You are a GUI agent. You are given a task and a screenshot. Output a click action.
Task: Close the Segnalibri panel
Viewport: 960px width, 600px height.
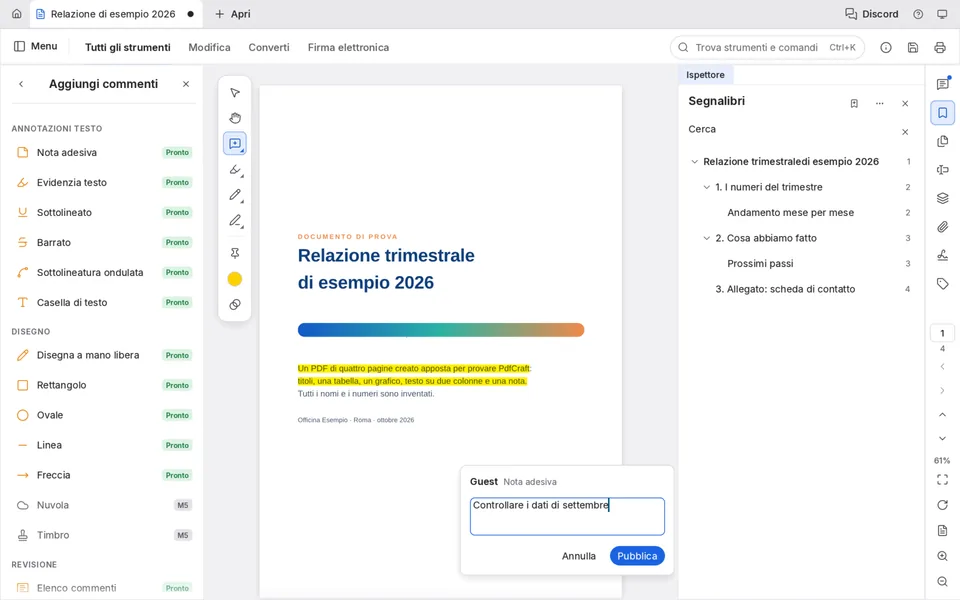click(x=905, y=103)
